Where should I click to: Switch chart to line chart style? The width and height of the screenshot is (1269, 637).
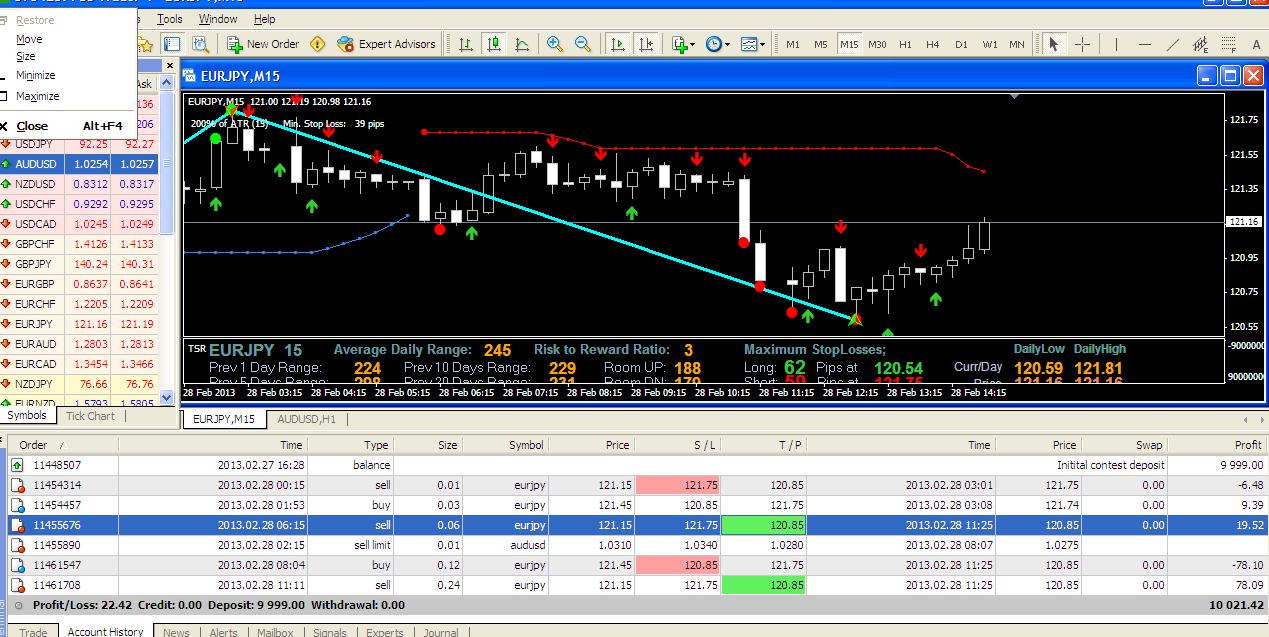[x=522, y=44]
